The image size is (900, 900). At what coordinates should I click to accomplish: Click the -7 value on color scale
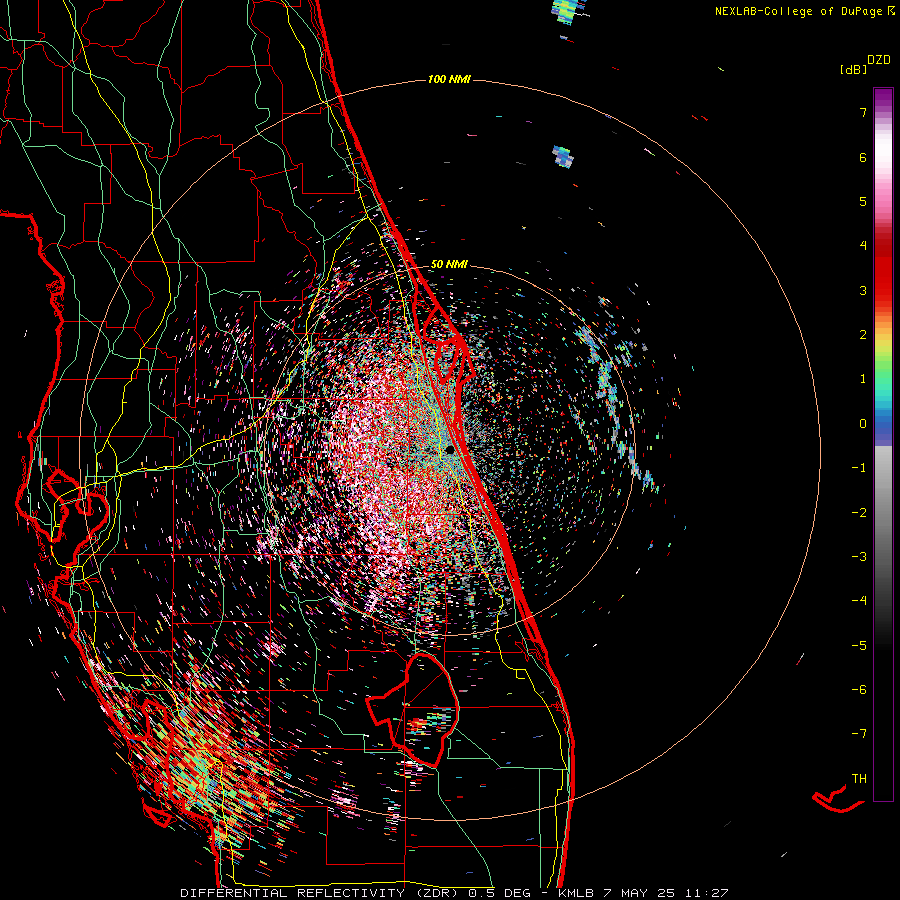click(x=859, y=734)
